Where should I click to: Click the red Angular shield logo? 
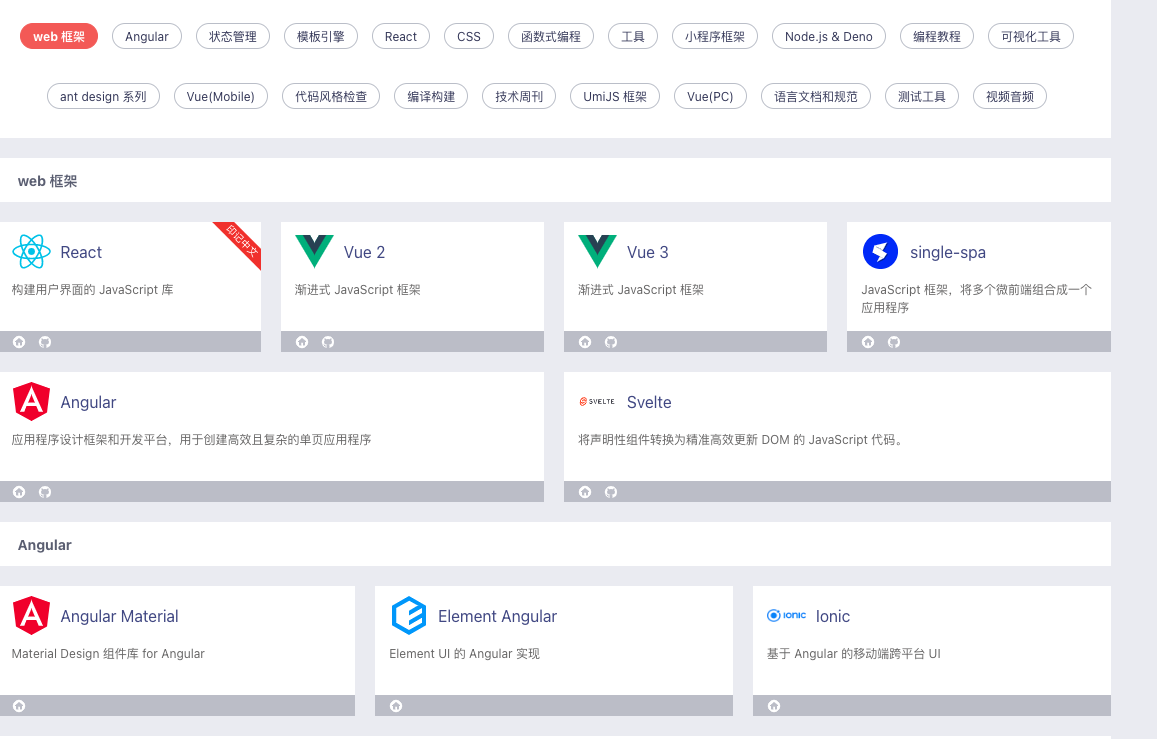(x=32, y=402)
